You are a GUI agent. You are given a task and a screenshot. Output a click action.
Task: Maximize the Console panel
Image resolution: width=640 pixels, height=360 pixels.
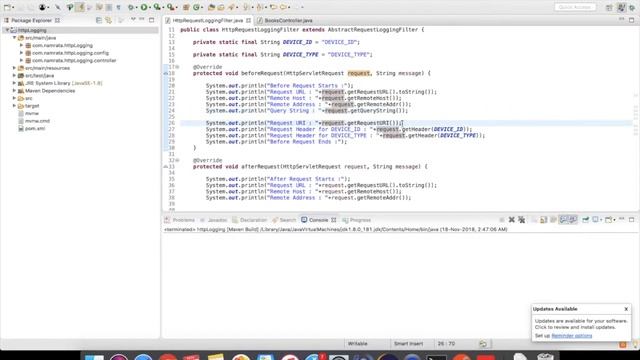tap(631, 219)
